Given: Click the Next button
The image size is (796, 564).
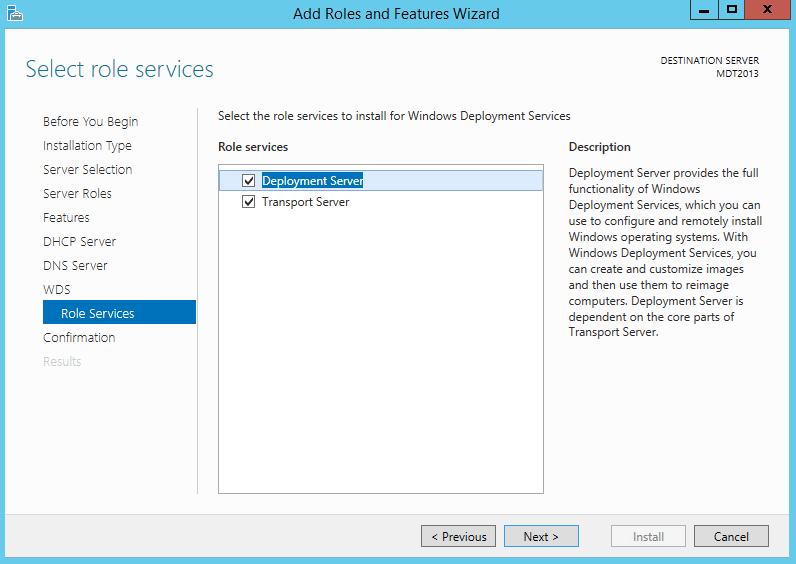Looking at the screenshot, I should (x=541, y=536).
